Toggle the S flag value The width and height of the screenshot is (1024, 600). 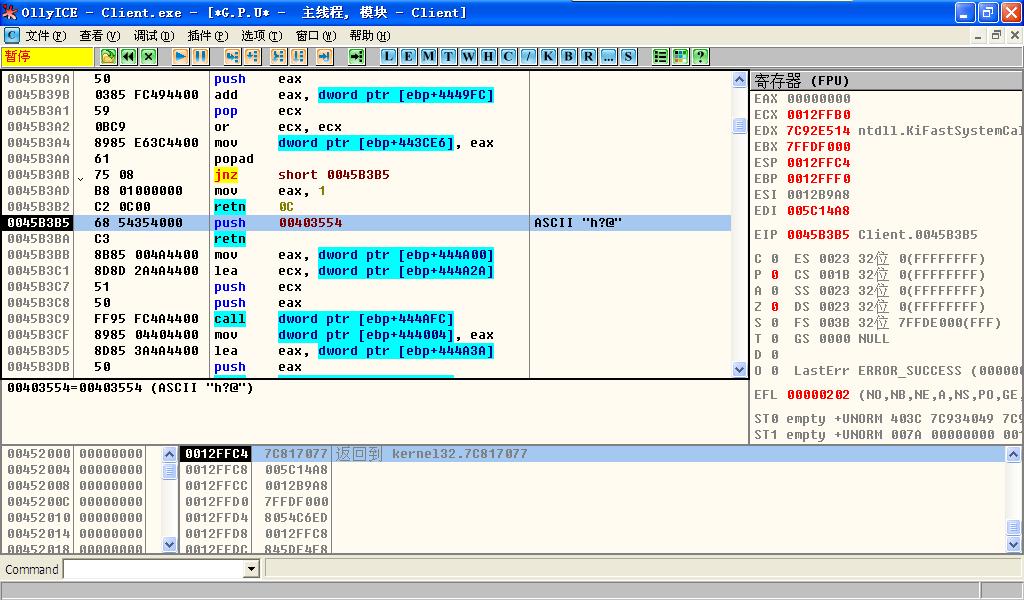click(x=775, y=323)
